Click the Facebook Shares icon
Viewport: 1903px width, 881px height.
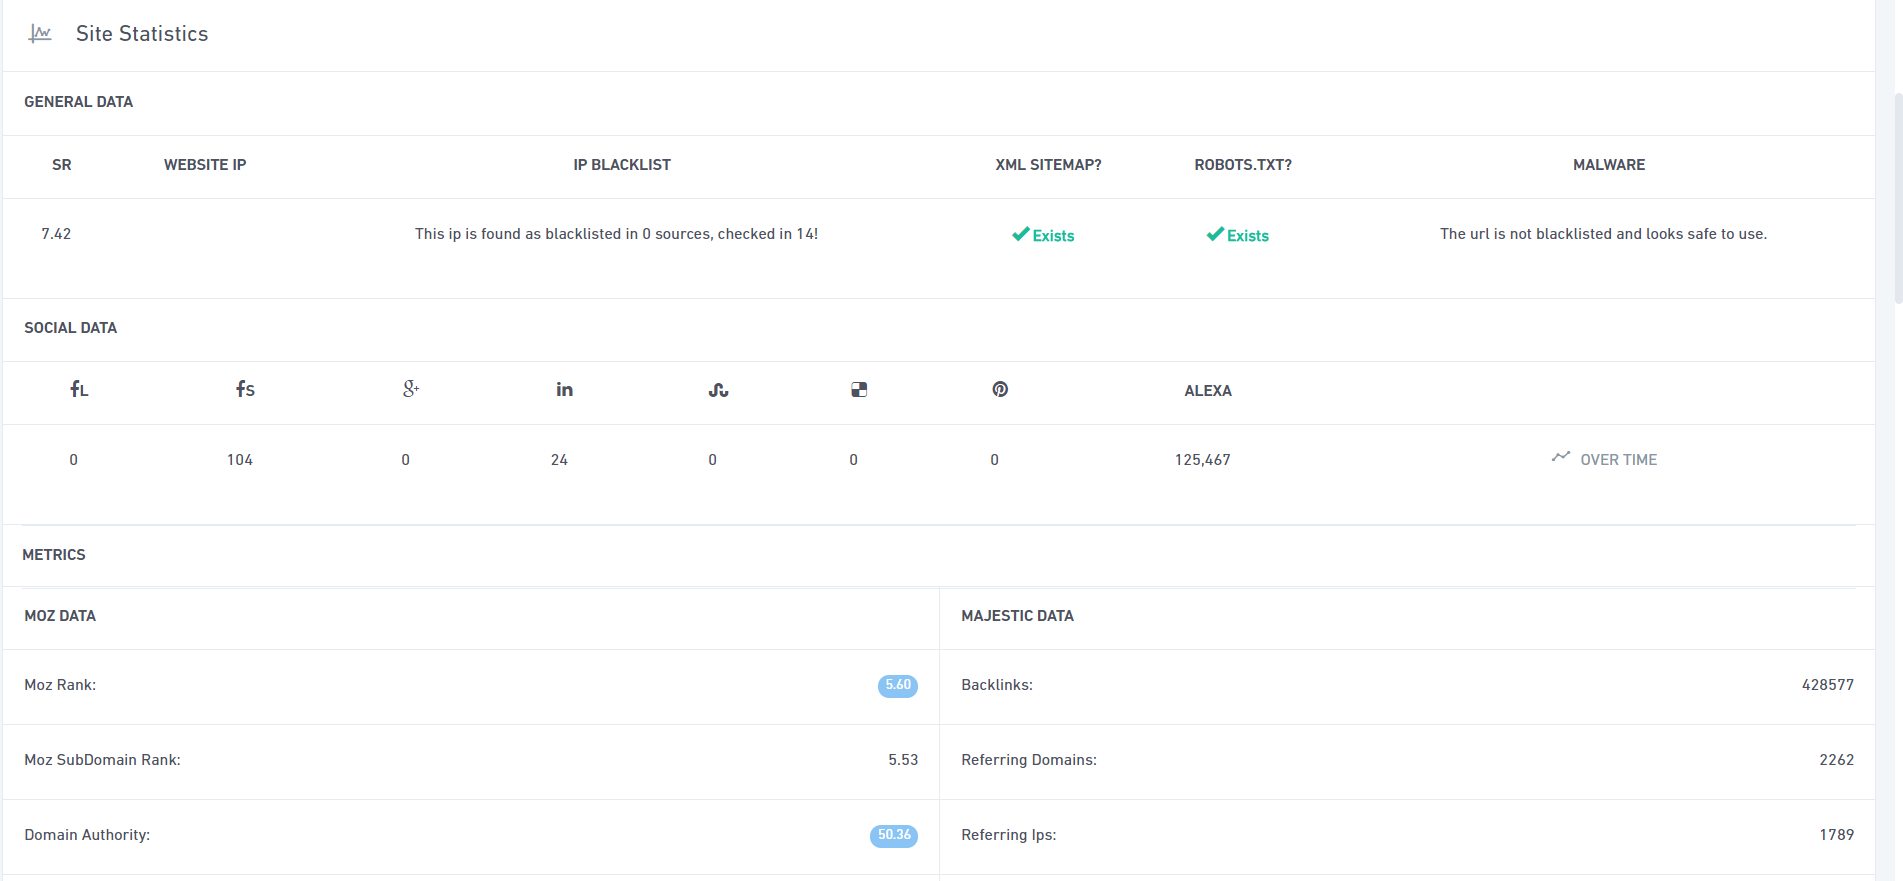(x=245, y=389)
